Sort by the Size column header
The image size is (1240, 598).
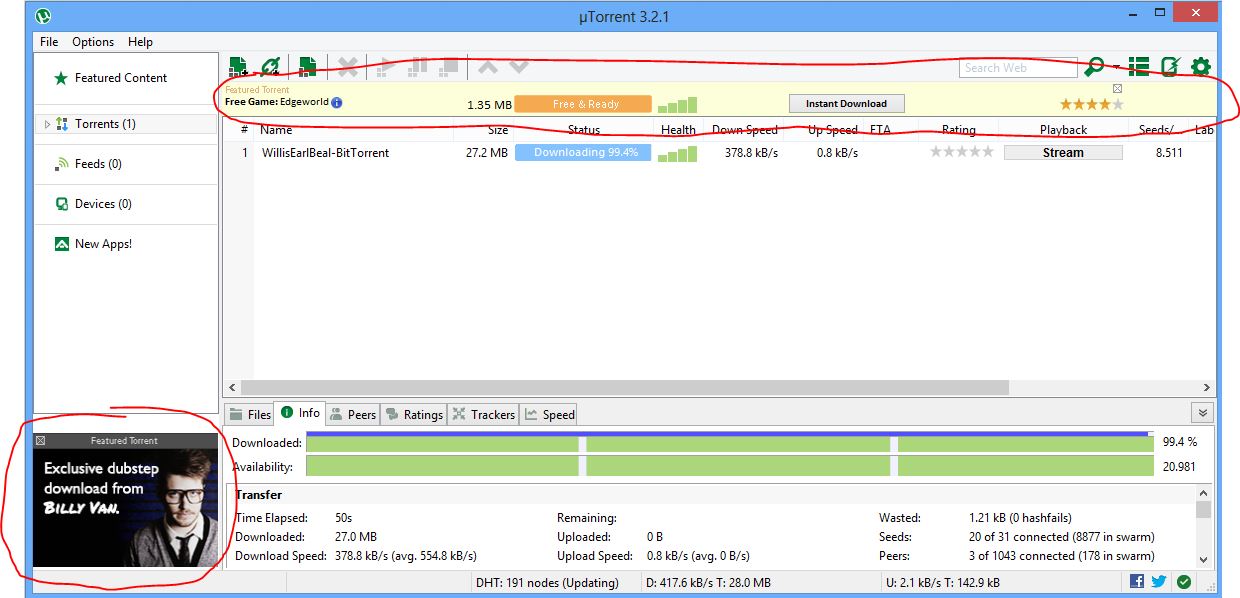click(498, 130)
